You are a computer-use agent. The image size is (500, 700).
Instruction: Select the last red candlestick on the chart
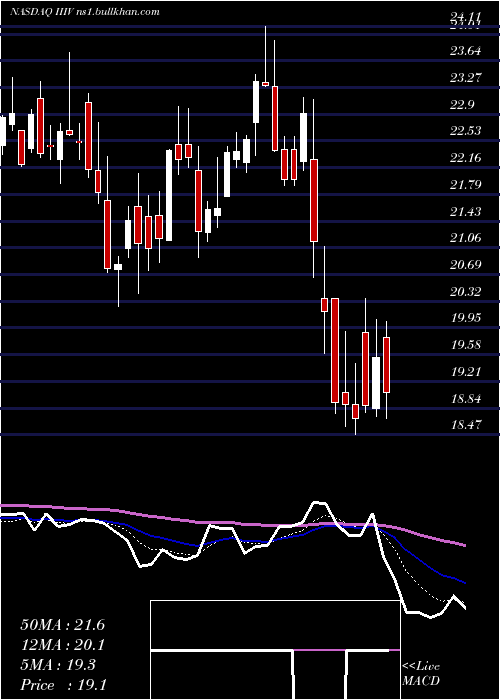coord(387,365)
